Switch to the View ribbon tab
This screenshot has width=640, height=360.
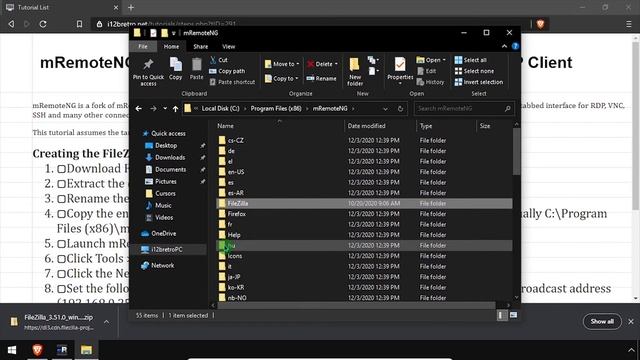[x=229, y=47]
